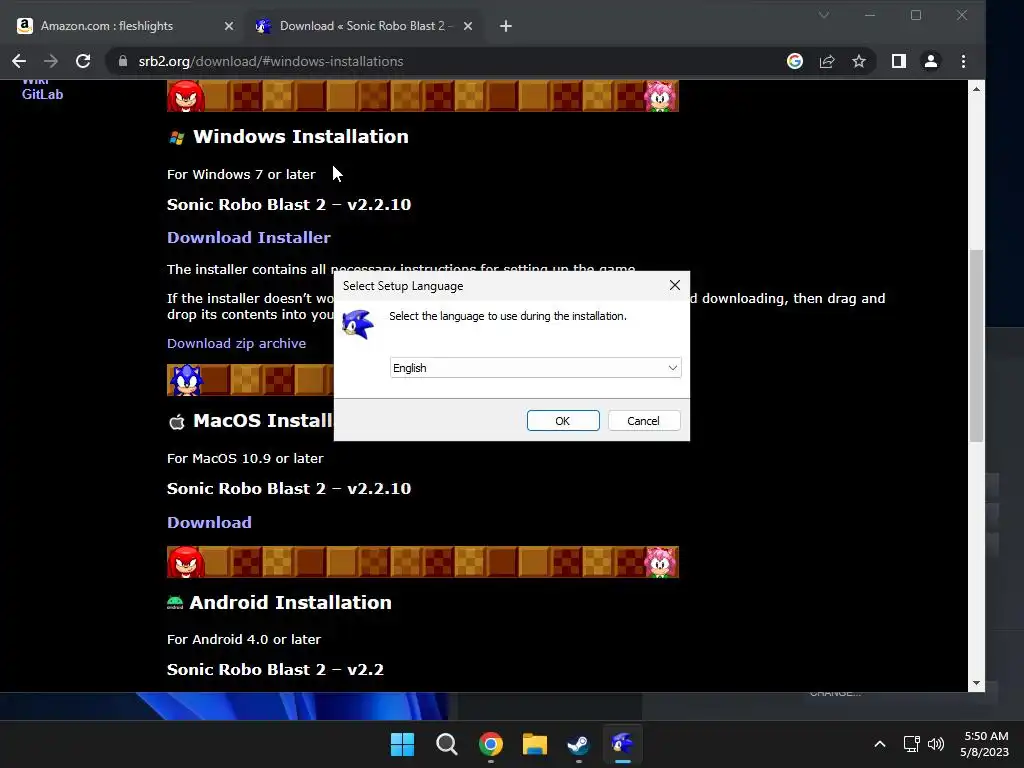Click the Knuckles icon on the top banner
Image resolution: width=1024 pixels, height=768 pixels.
coord(186,96)
